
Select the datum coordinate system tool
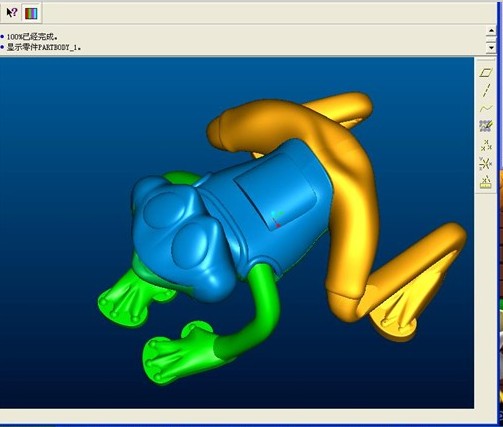[x=486, y=163]
